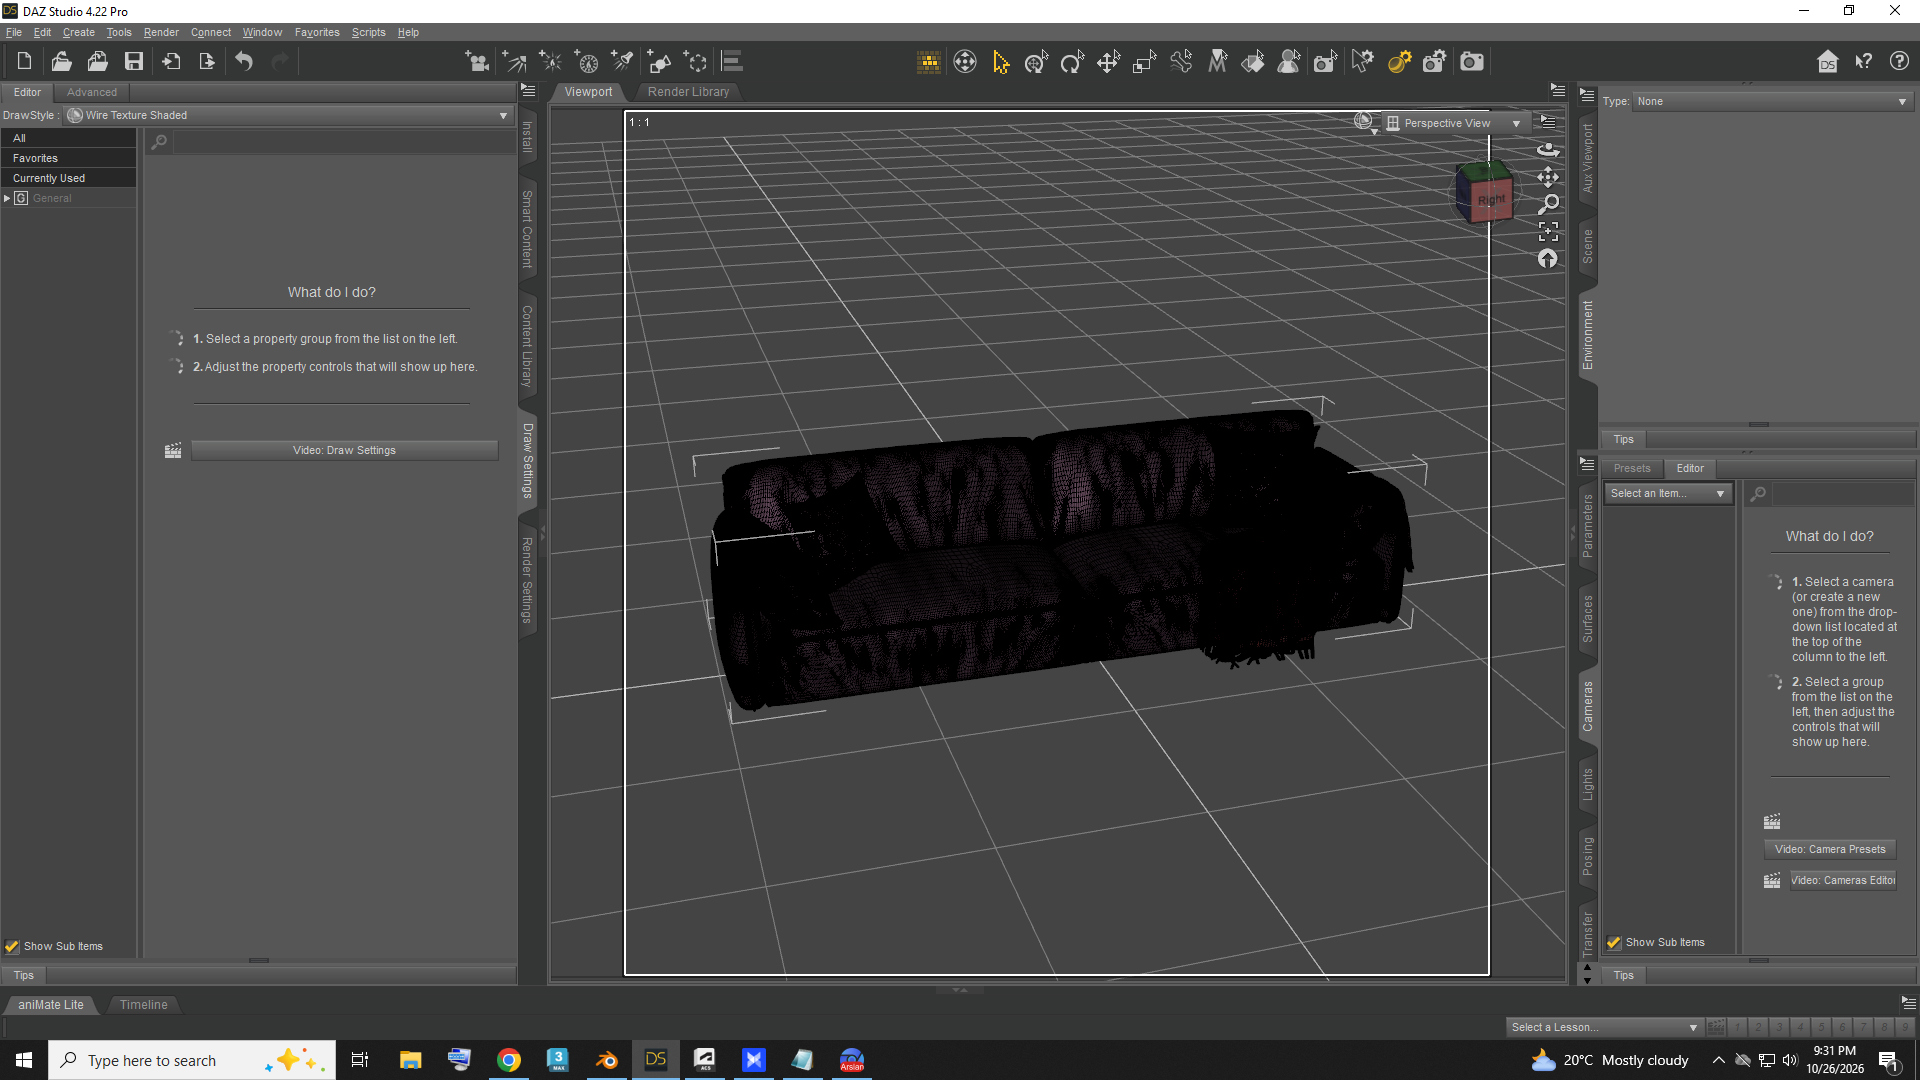This screenshot has height=1080, width=1920.
Task: Switch to the Timeline tab
Action: point(144,1004)
